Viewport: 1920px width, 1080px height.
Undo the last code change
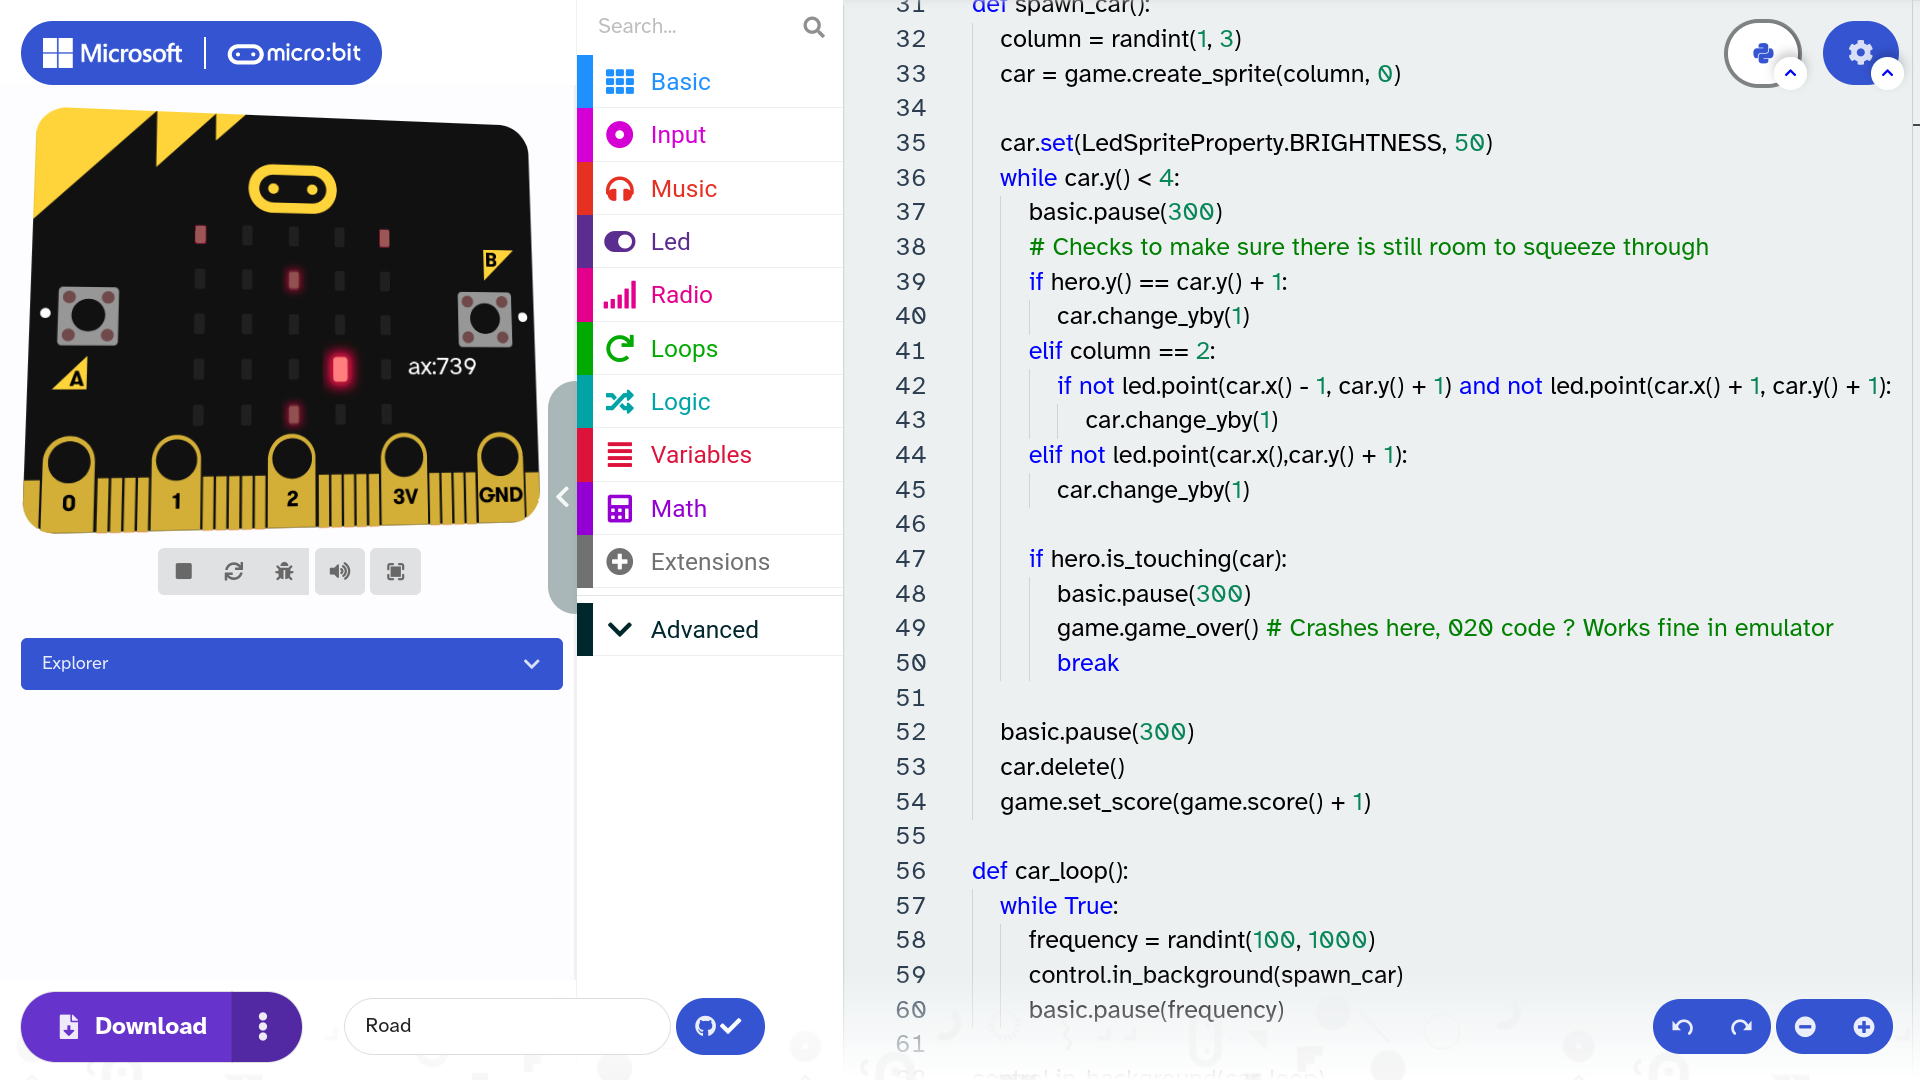click(1683, 1027)
